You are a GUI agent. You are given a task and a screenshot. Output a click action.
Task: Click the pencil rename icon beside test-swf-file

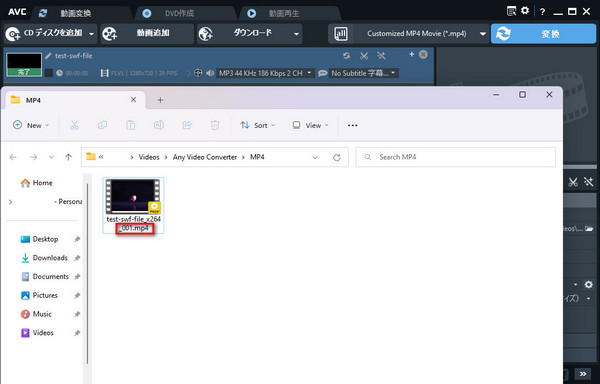tap(48, 56)
